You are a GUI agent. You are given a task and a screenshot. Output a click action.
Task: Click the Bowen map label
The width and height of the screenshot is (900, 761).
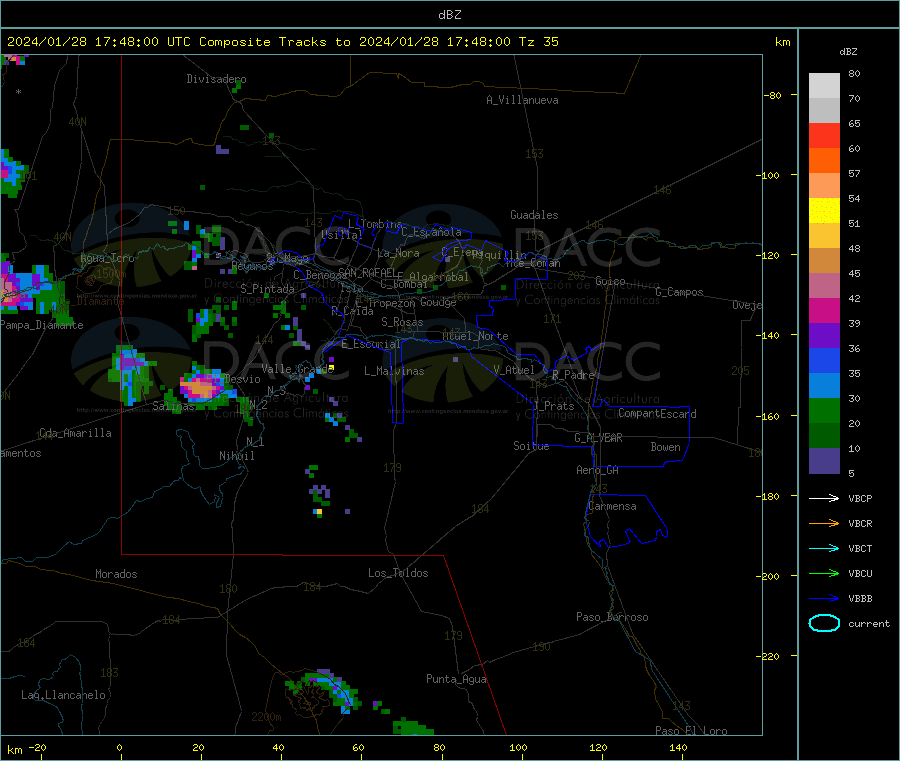tap(665, 446)
